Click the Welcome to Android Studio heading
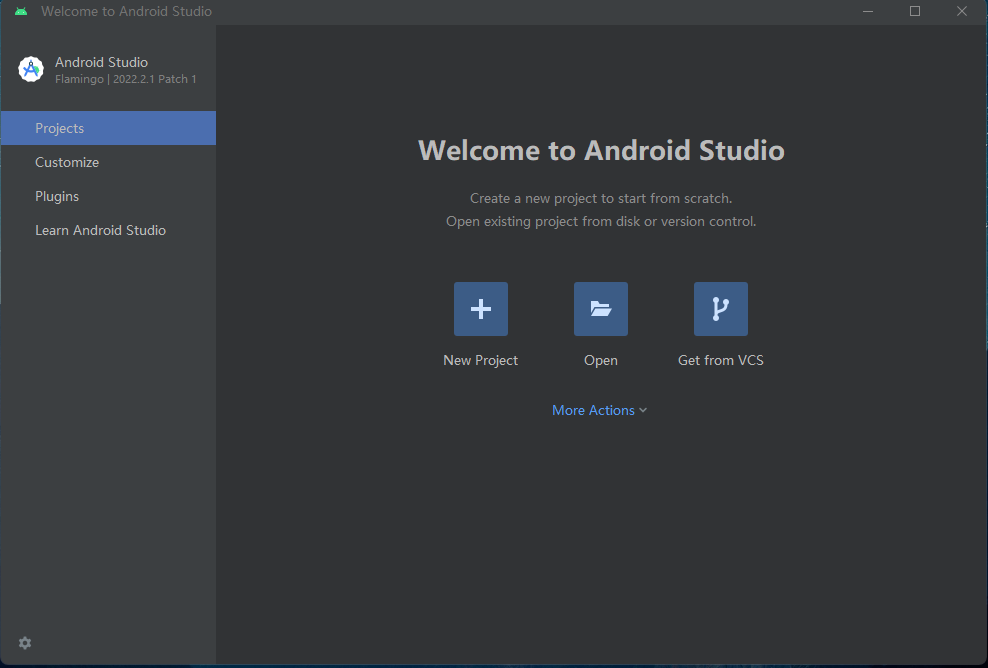This screenshot has width=988, height=668. point(601,150)
